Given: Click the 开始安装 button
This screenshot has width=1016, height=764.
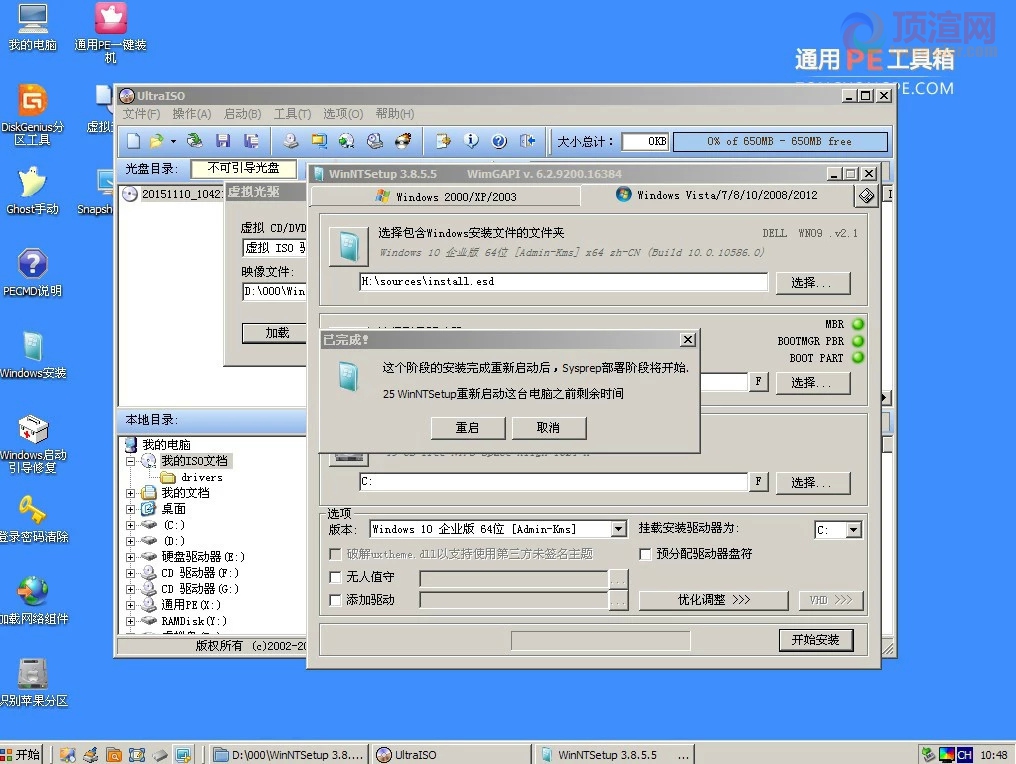Looking at the screenshot, I should click(x=816, y=640).
